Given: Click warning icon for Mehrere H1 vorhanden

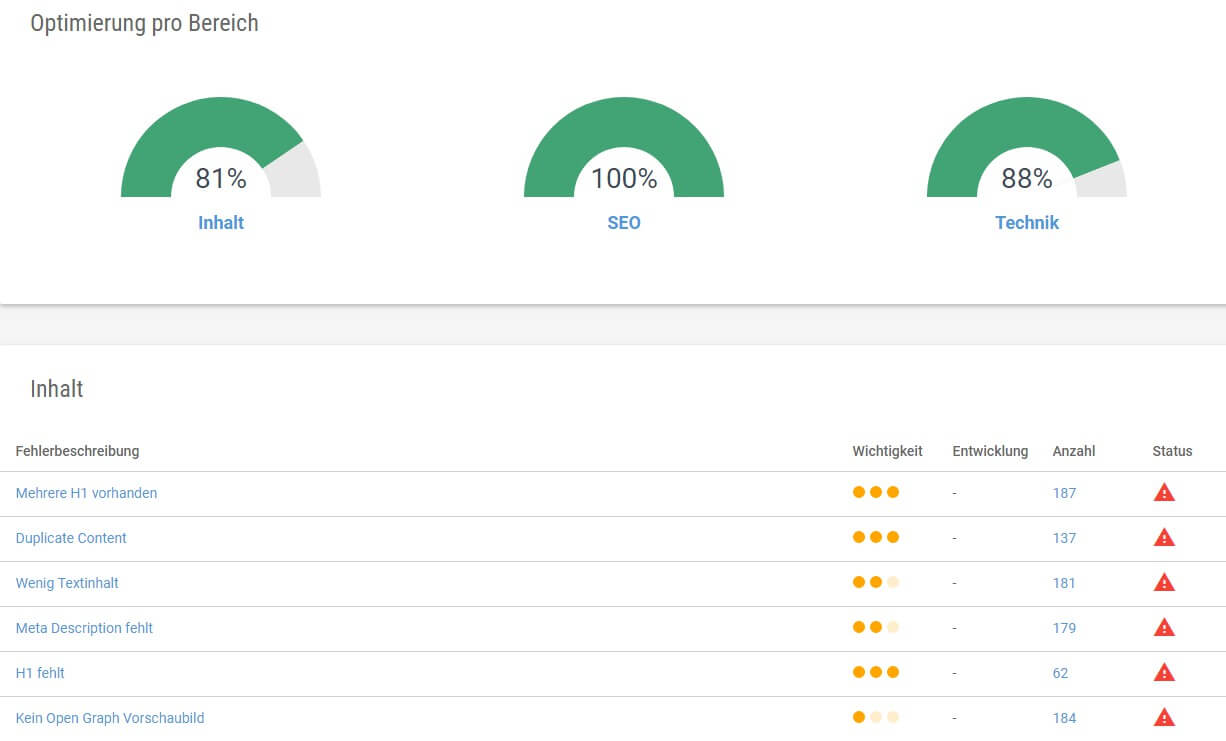Looking at the screenshot, I should [x=1164, y=492].
